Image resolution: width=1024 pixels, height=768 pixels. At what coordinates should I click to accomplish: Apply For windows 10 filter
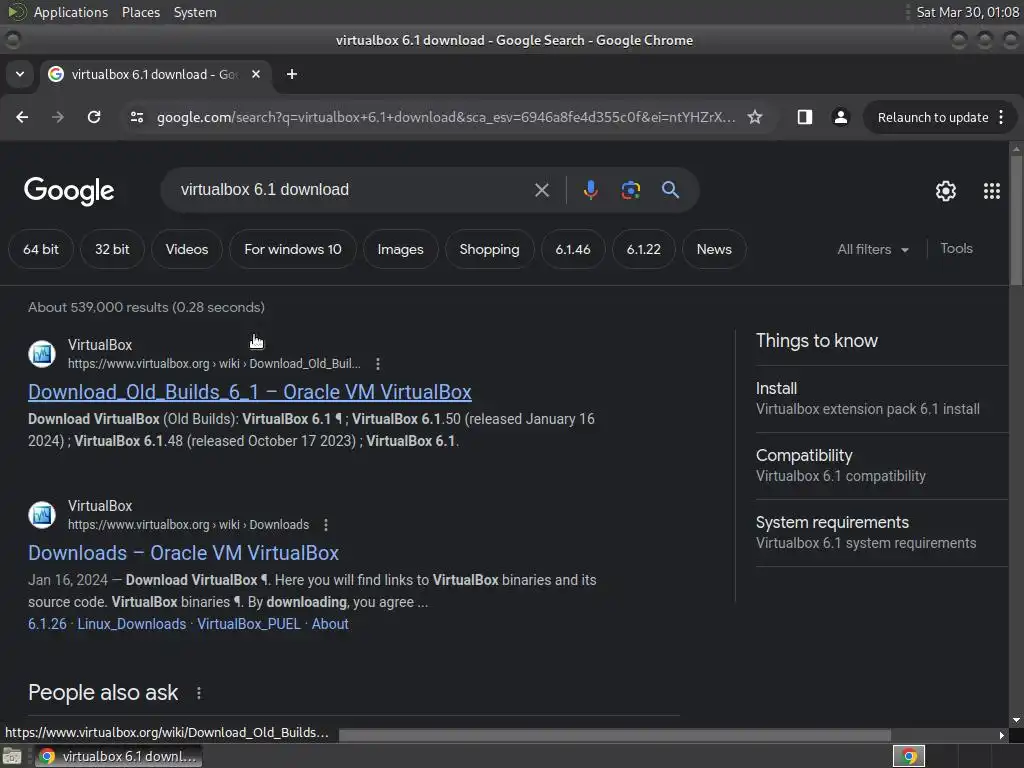(293, 249)
